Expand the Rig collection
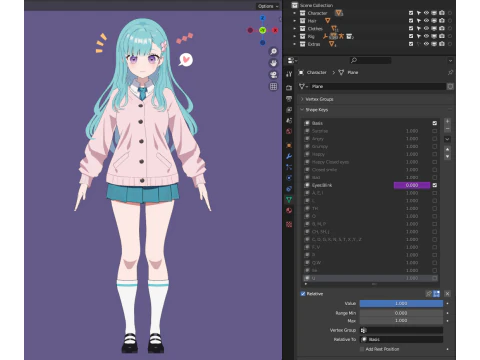The image size is (480, 360). tap(294, 36)
